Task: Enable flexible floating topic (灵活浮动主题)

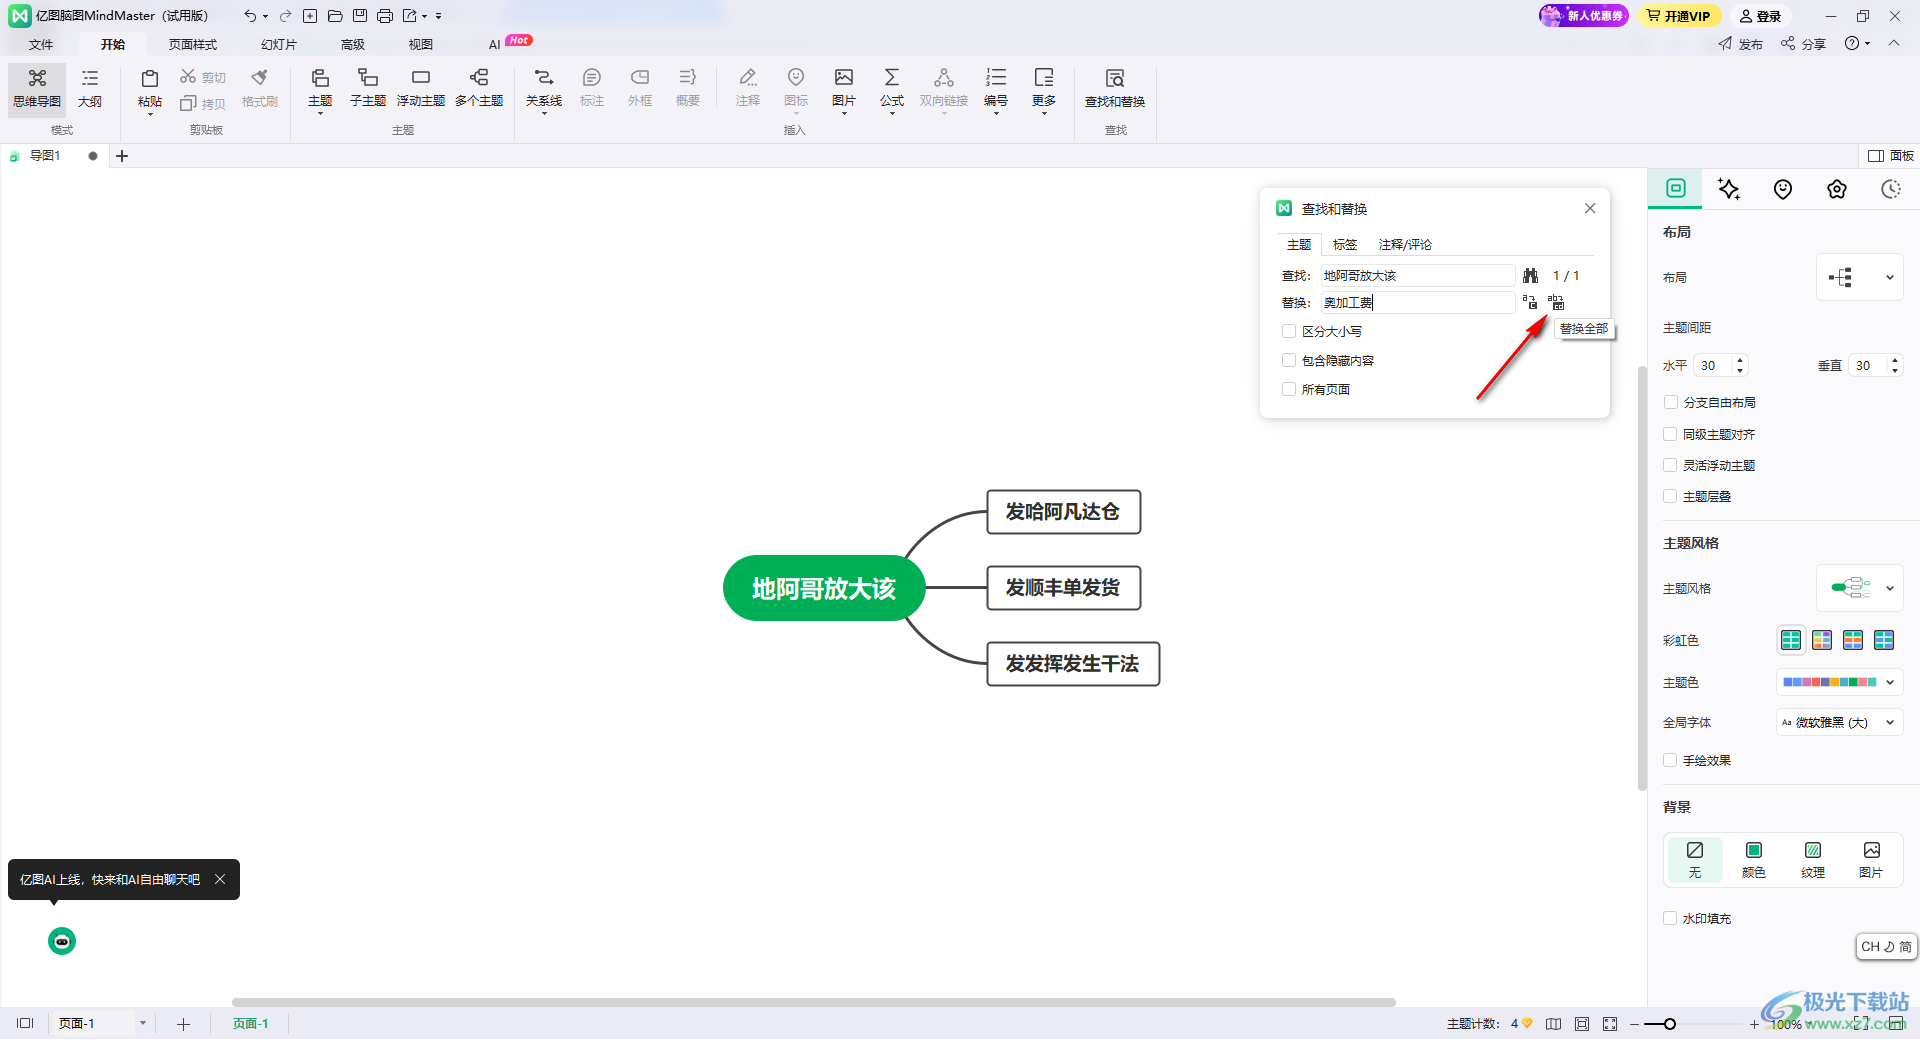Action: (x=1670, y=465)
